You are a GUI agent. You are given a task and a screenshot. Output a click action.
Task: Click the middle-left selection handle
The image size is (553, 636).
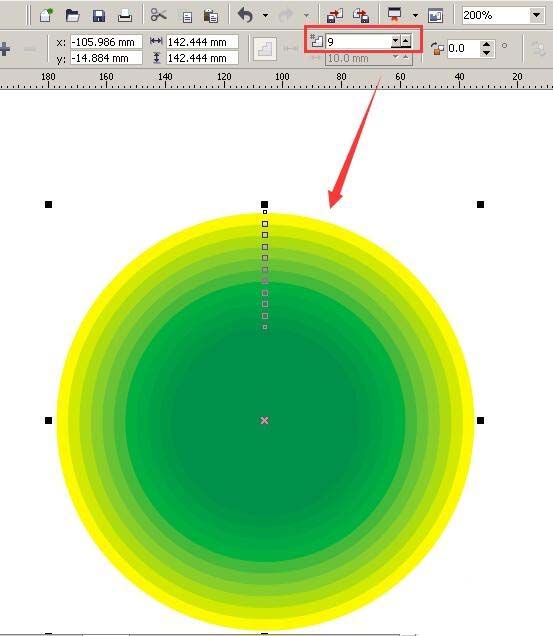point(48,421)
